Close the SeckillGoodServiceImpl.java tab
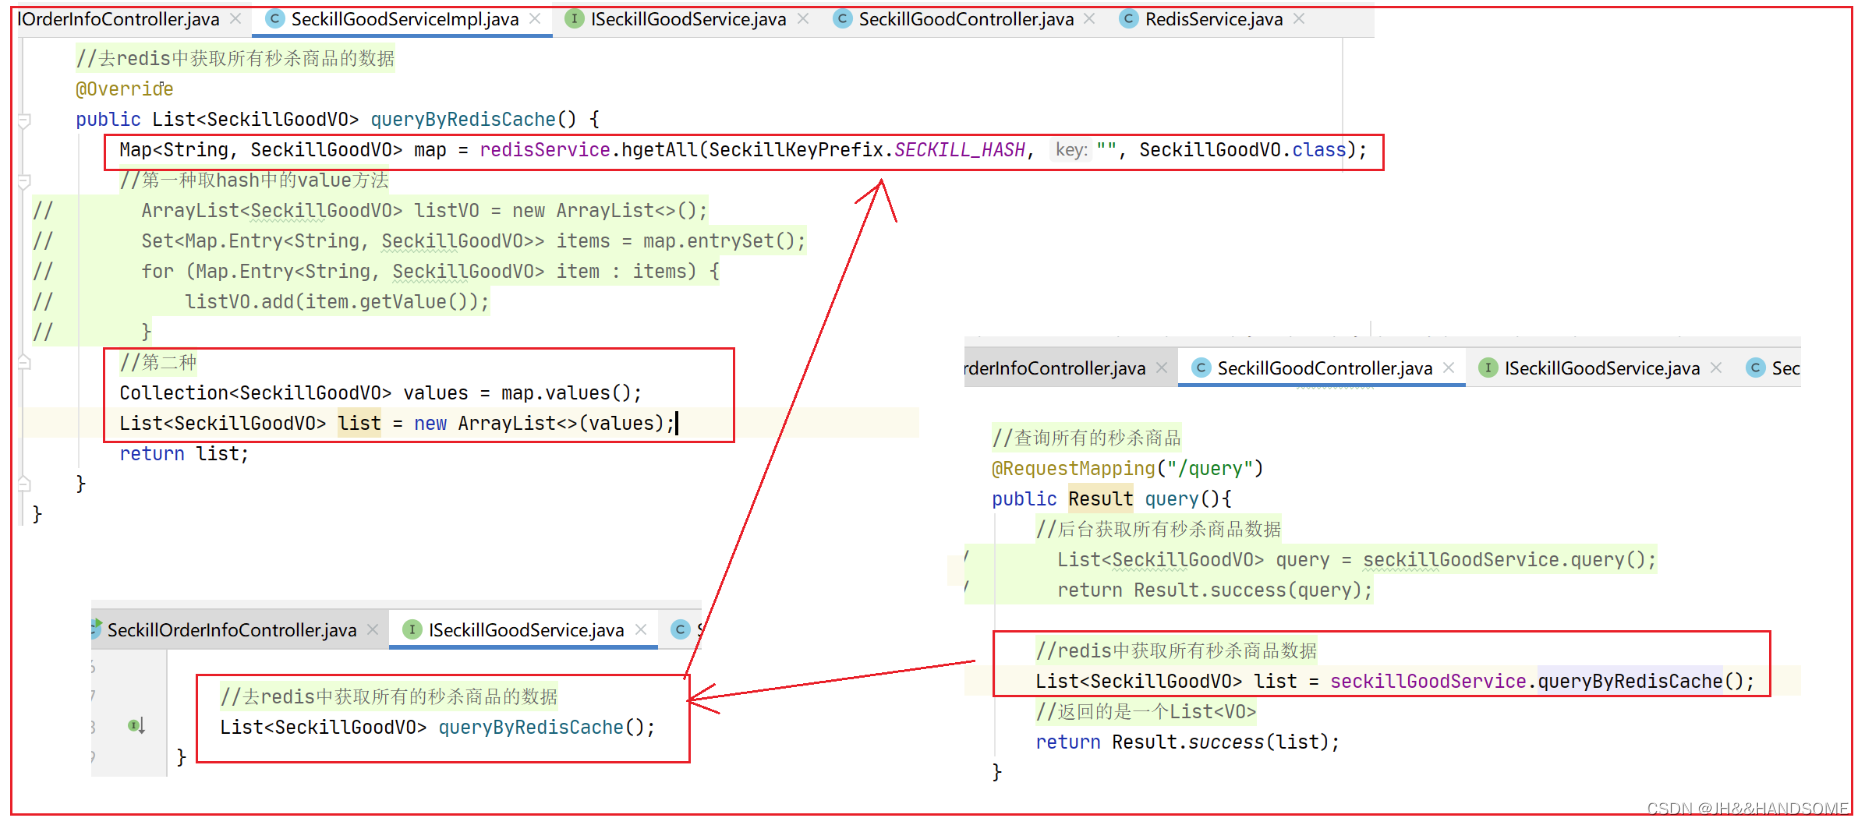The height and width of the screenshot is (825, 1864). 535,19
